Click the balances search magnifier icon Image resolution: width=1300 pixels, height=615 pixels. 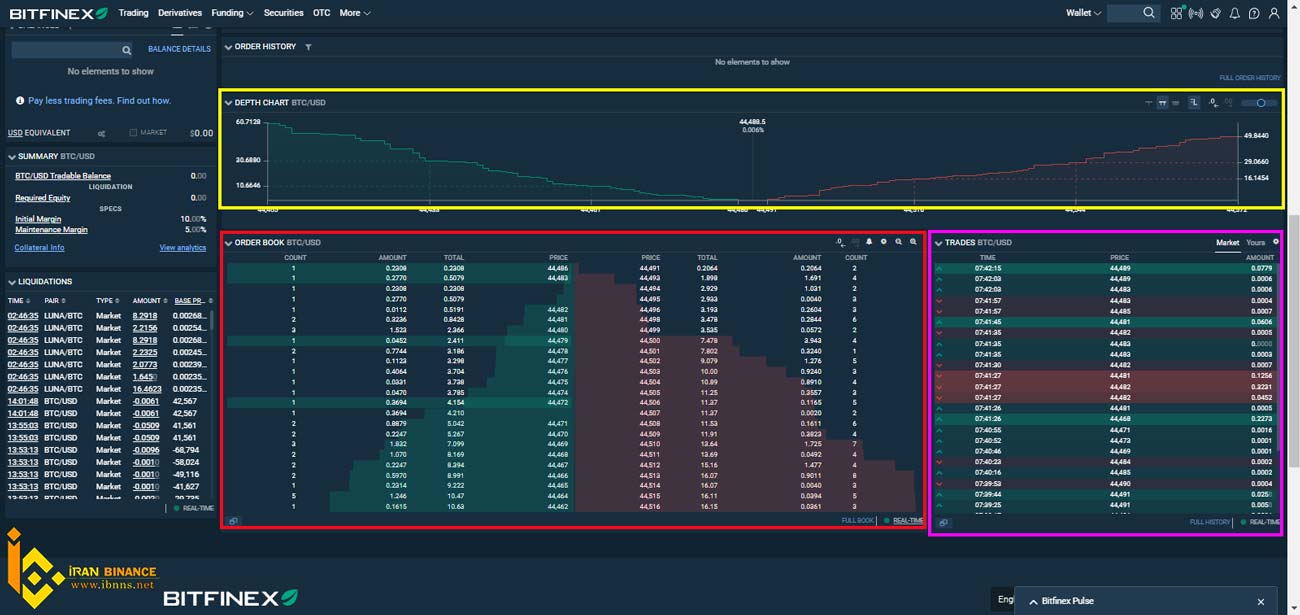(x=126, y=49)
